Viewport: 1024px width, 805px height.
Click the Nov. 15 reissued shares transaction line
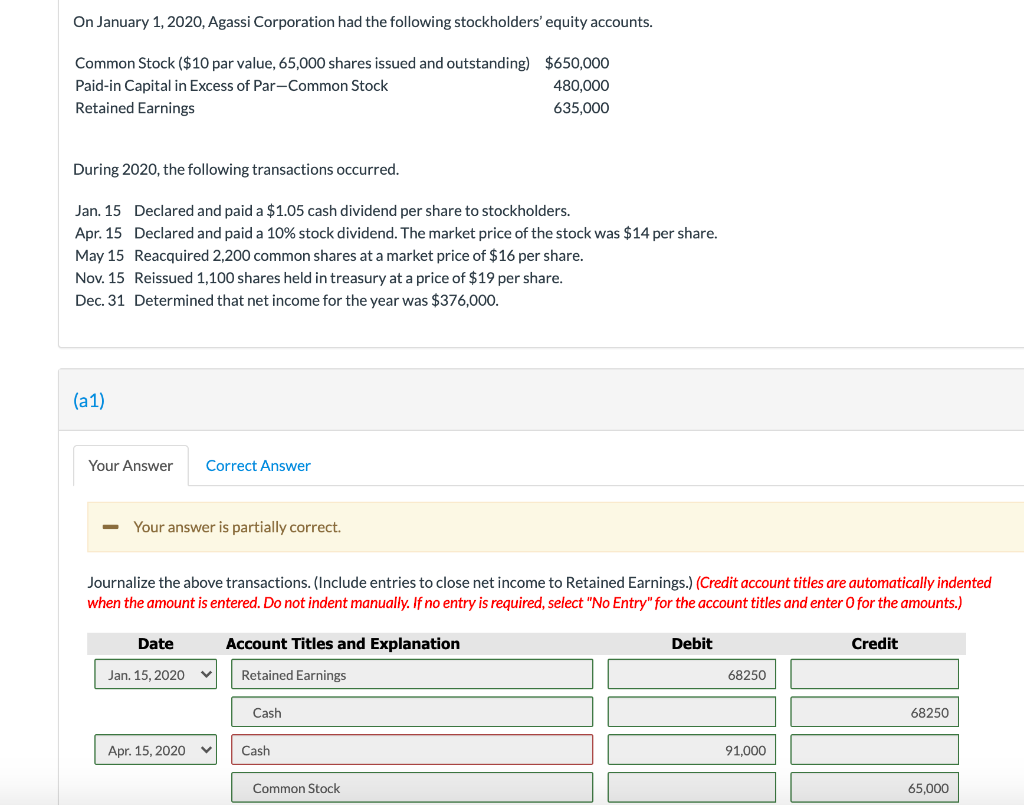[x=319, y=278]
